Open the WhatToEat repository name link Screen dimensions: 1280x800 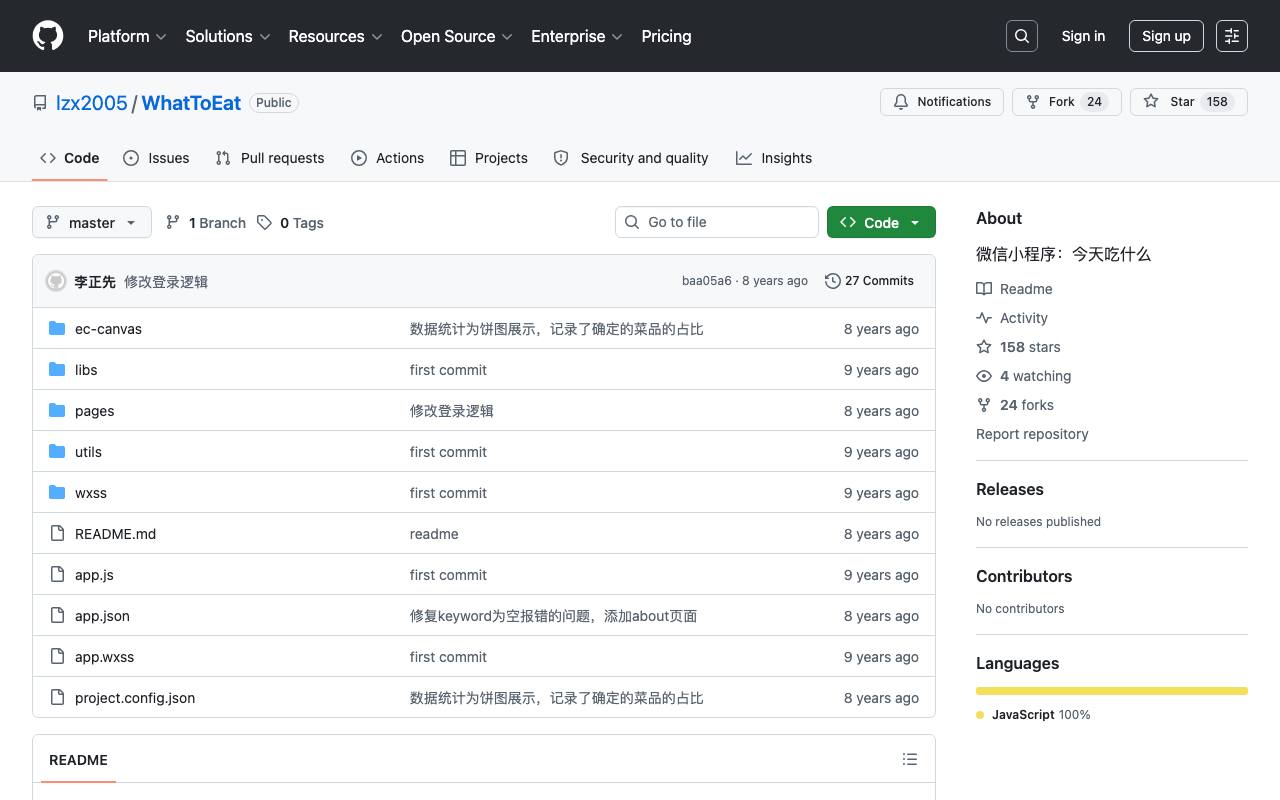click(191, 103)
